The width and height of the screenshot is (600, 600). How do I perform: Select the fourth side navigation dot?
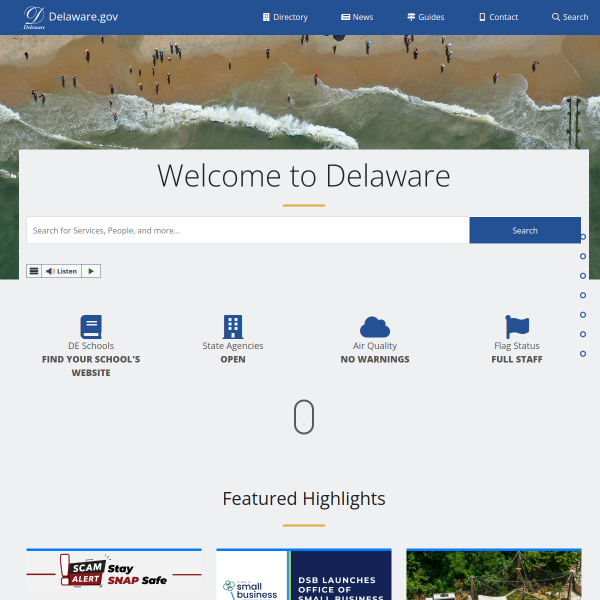pos(583,295)
